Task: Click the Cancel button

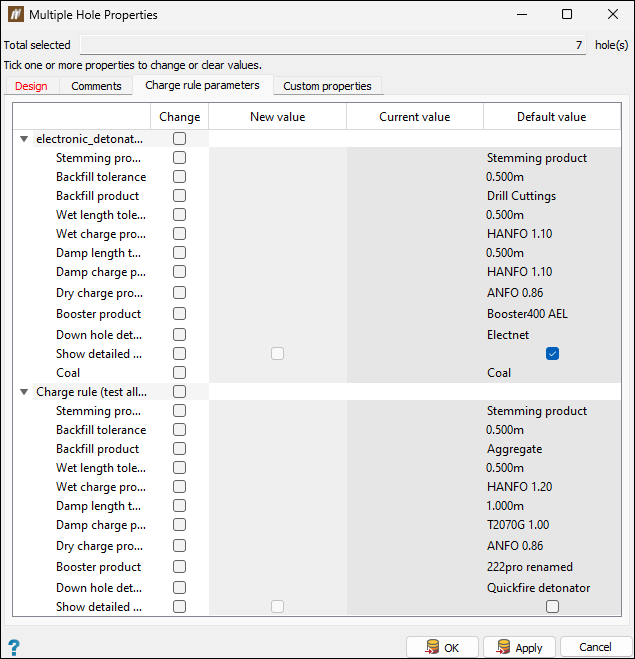Action: [x=595, y=647]
